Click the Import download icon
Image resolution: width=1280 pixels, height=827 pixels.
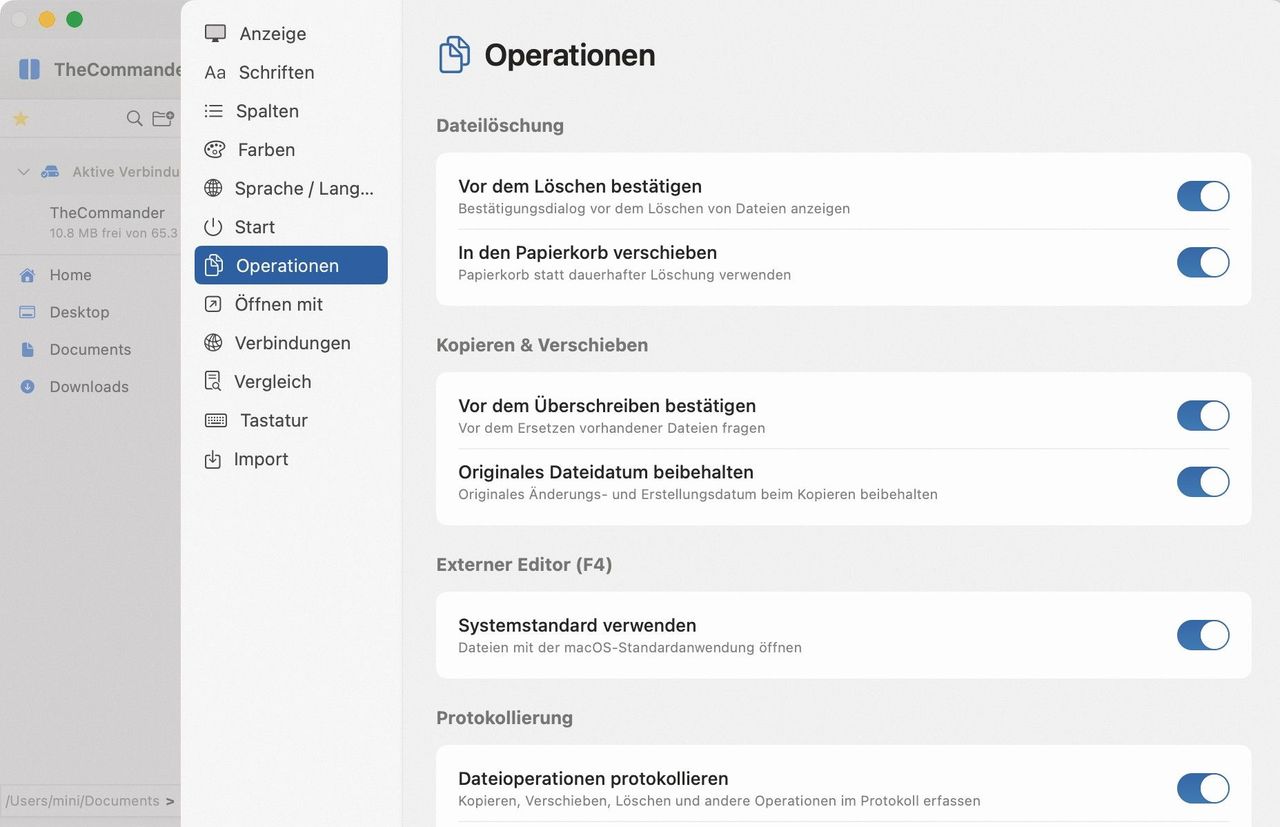pos(213,459)
